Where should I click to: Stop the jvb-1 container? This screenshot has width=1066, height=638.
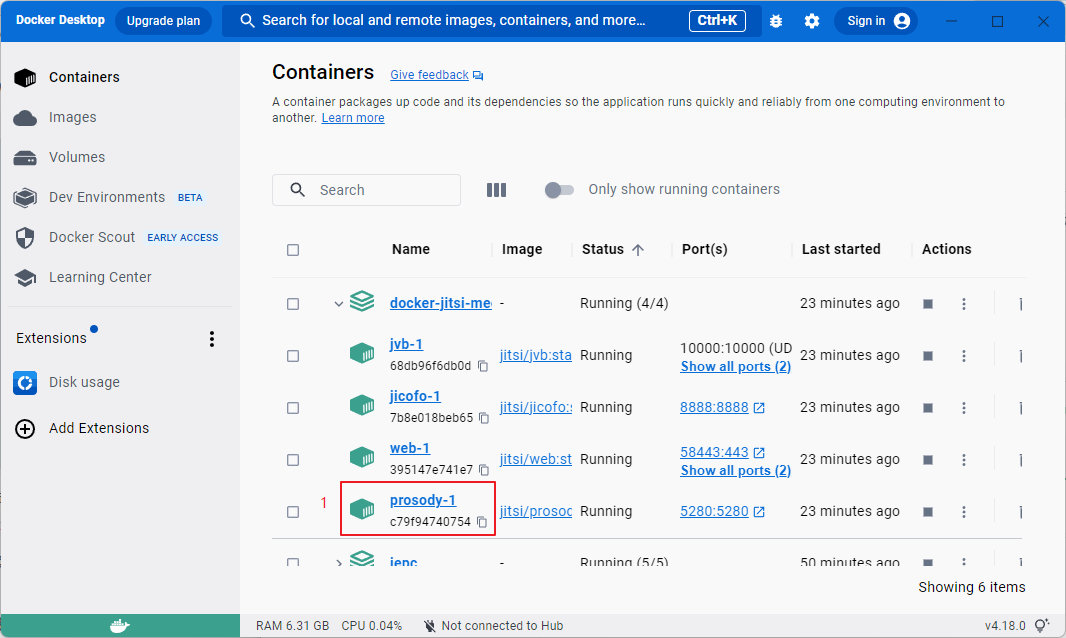click(928, 356)
